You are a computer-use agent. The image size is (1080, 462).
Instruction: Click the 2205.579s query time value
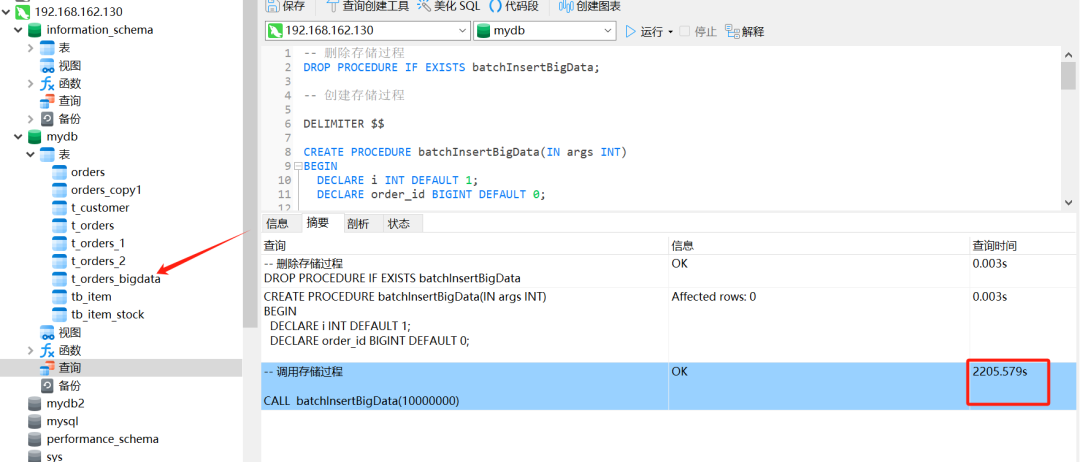pyautogui.click(x=1000, y=372)
